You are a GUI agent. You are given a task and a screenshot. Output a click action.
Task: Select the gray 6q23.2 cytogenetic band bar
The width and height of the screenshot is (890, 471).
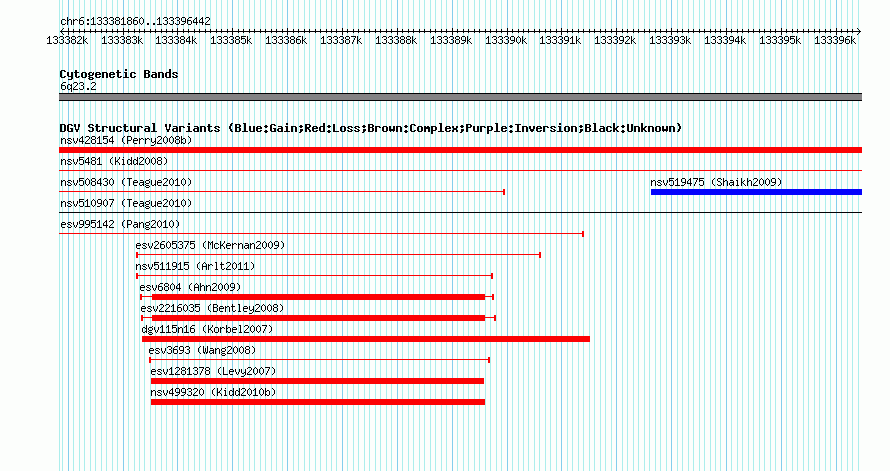tap(460, 97)
